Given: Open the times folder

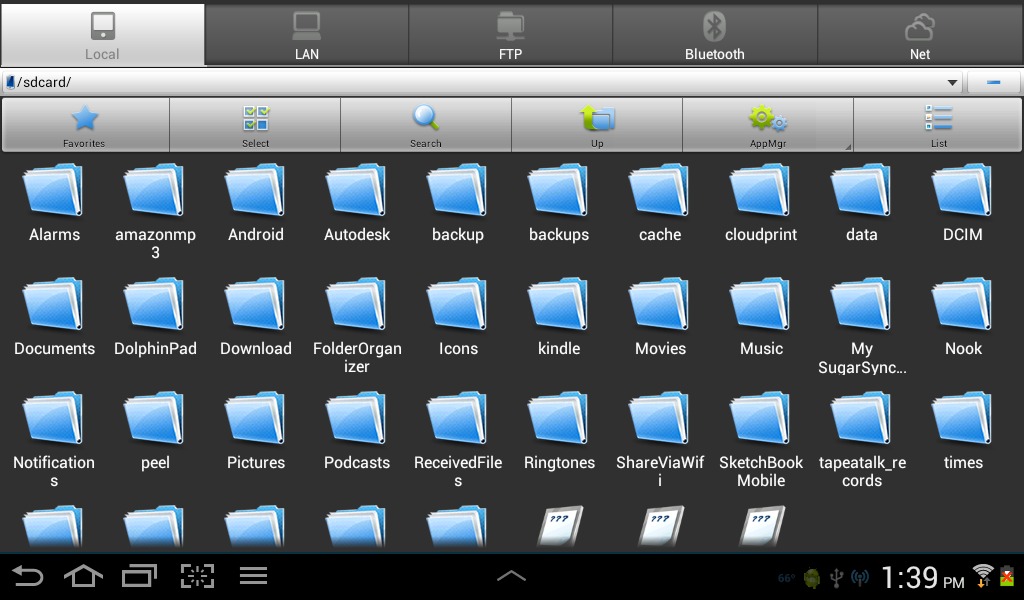Looking at the screenshot, I should tap(963, 431).
